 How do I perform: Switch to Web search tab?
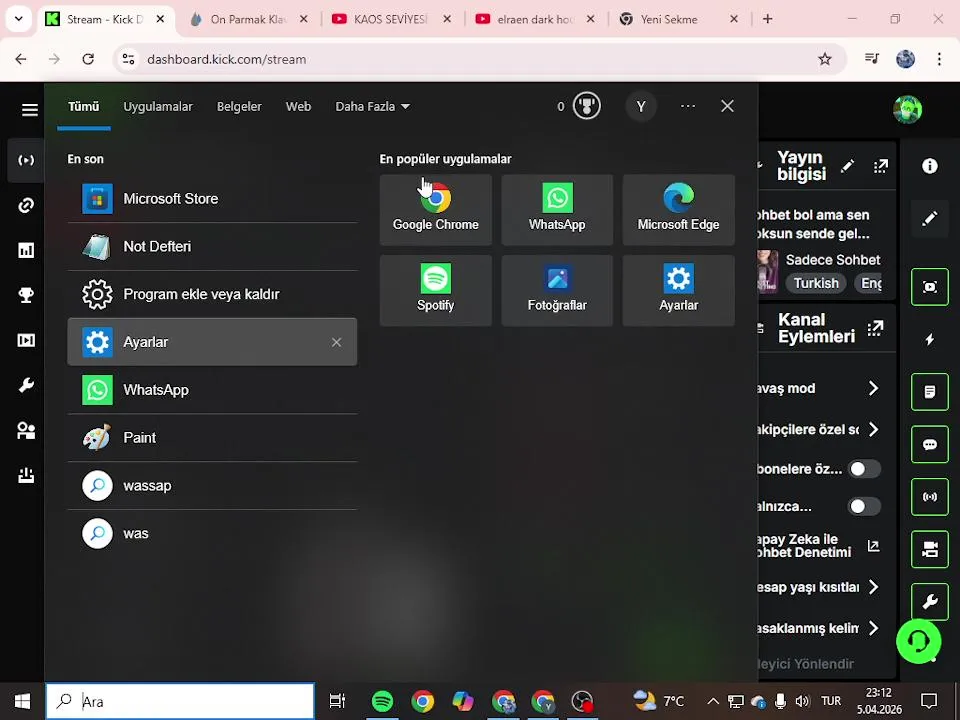298,107
